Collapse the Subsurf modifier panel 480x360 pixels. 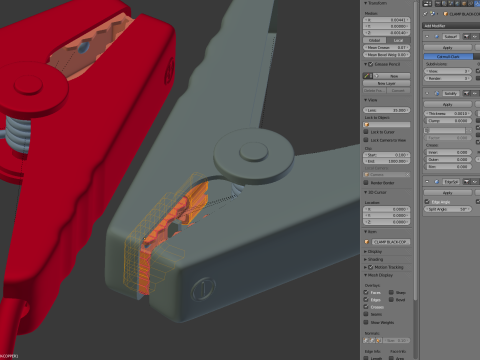pos(427,36)
